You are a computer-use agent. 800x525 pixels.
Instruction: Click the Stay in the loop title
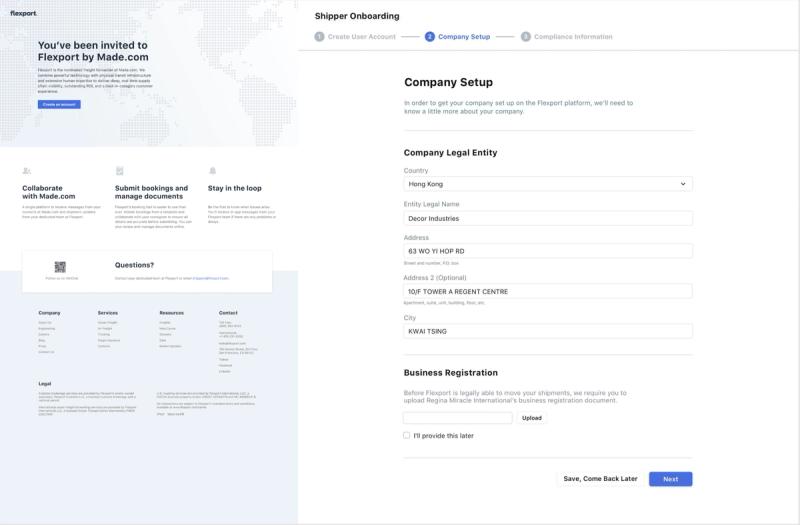pyautogui.click(x=235, y=188)
